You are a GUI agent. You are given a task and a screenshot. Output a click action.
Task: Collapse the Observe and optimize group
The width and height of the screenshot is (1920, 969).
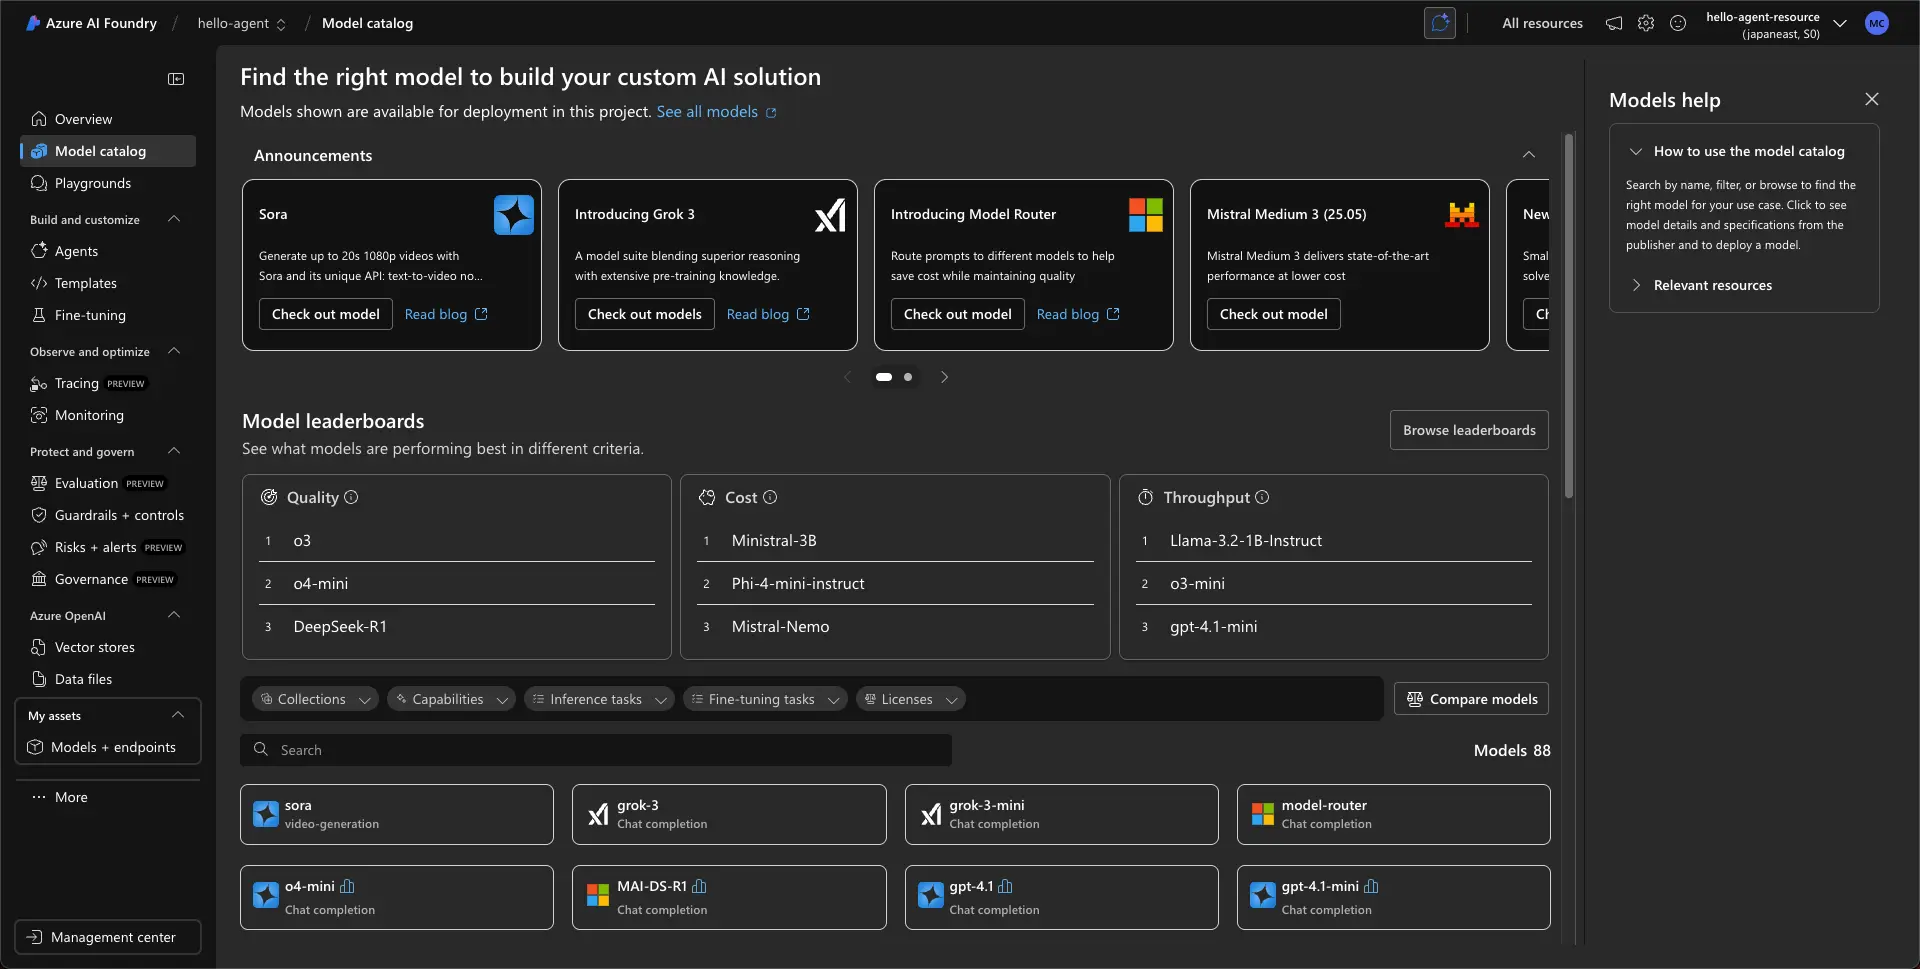(x=174, y=351)
